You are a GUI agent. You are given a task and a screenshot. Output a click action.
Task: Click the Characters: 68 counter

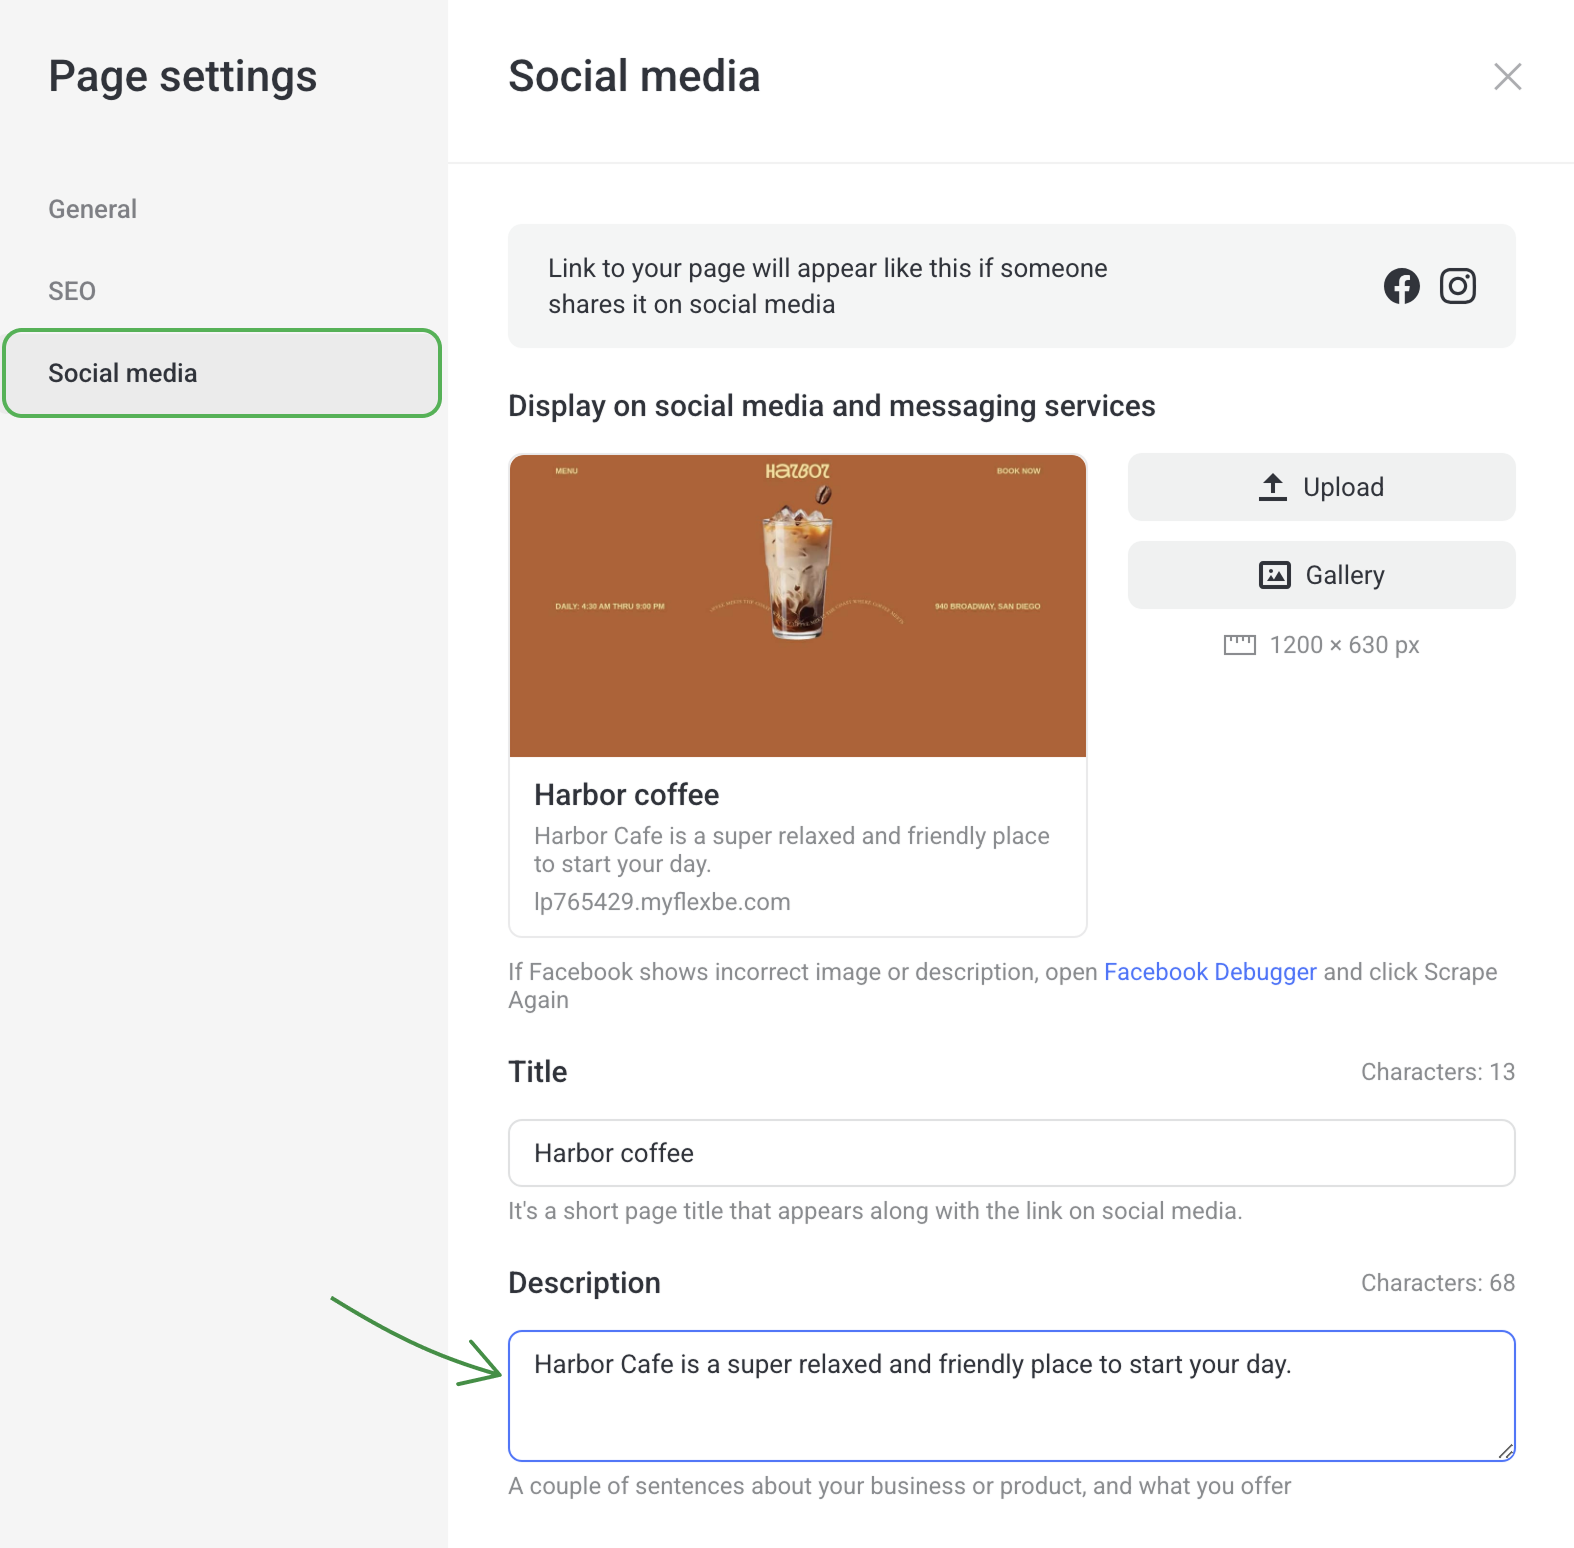(x=1437, y=1283)
